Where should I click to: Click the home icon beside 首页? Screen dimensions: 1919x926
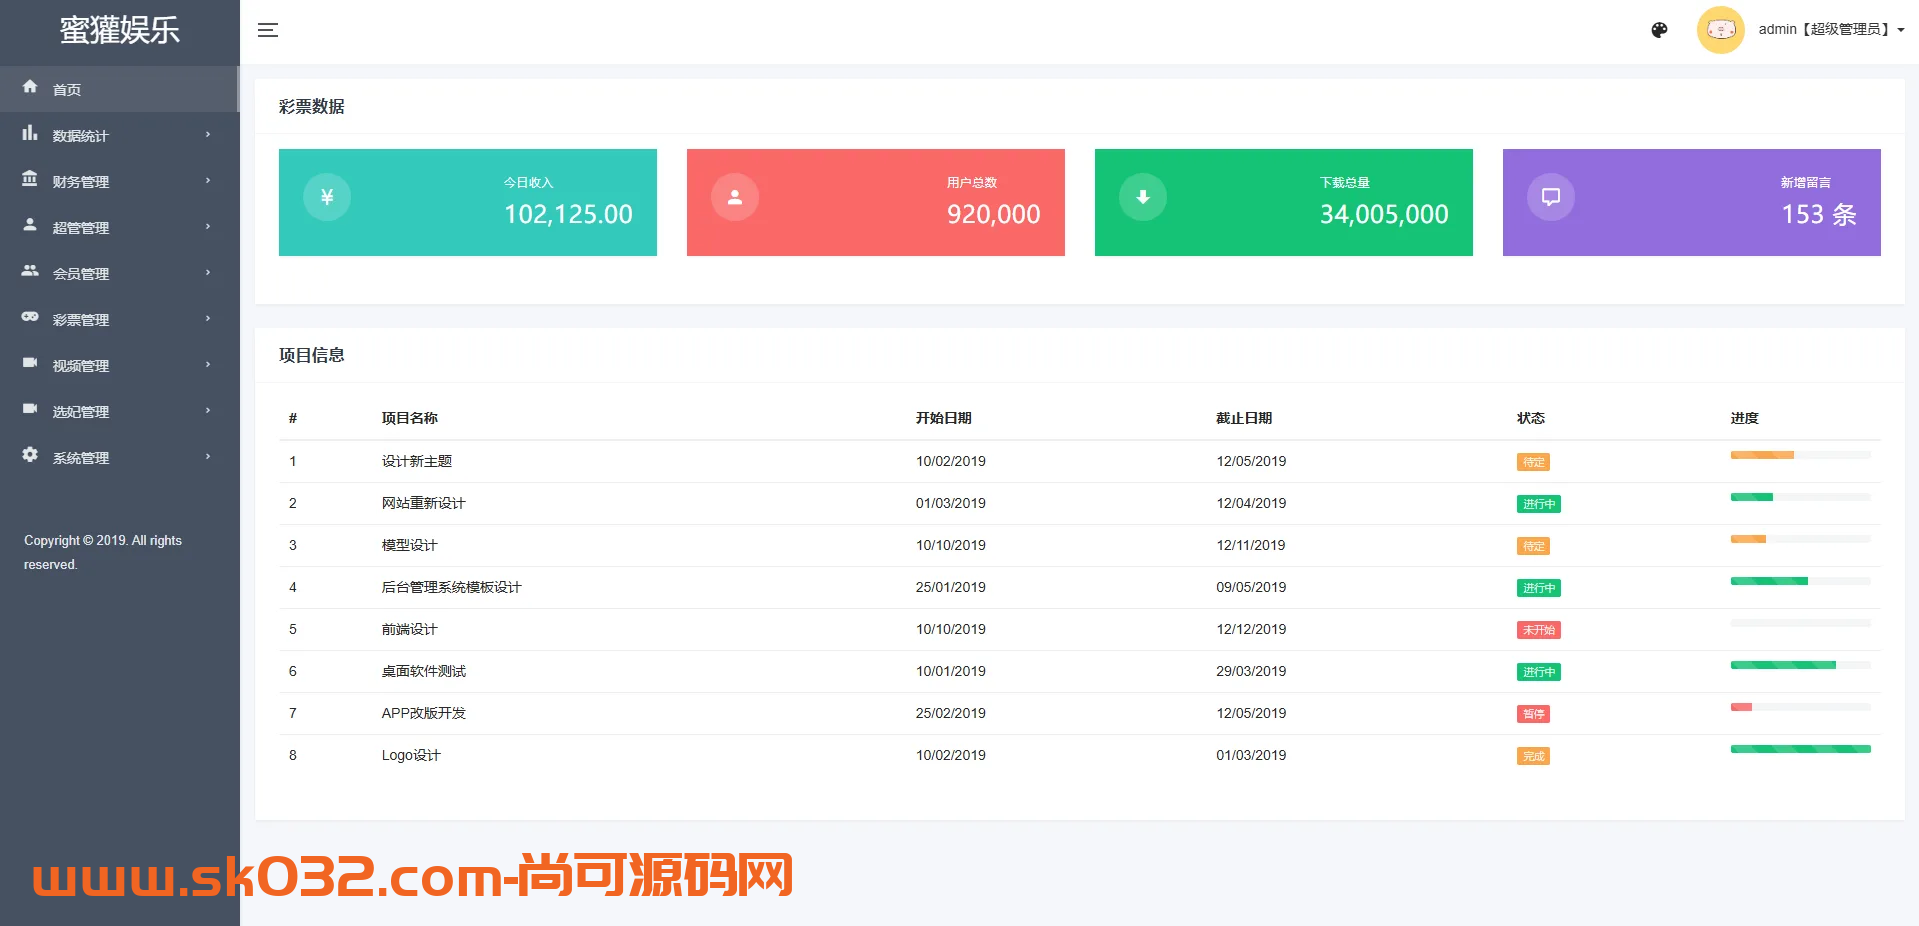(x=30, y=87)
